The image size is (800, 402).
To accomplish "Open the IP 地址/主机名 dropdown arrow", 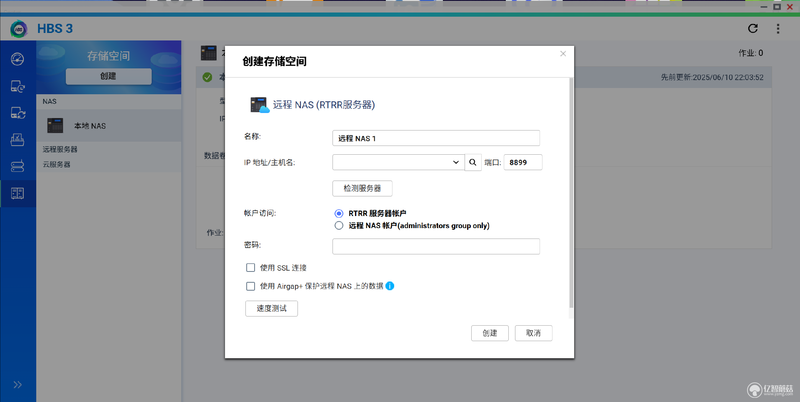I will [x=456, y=163].
